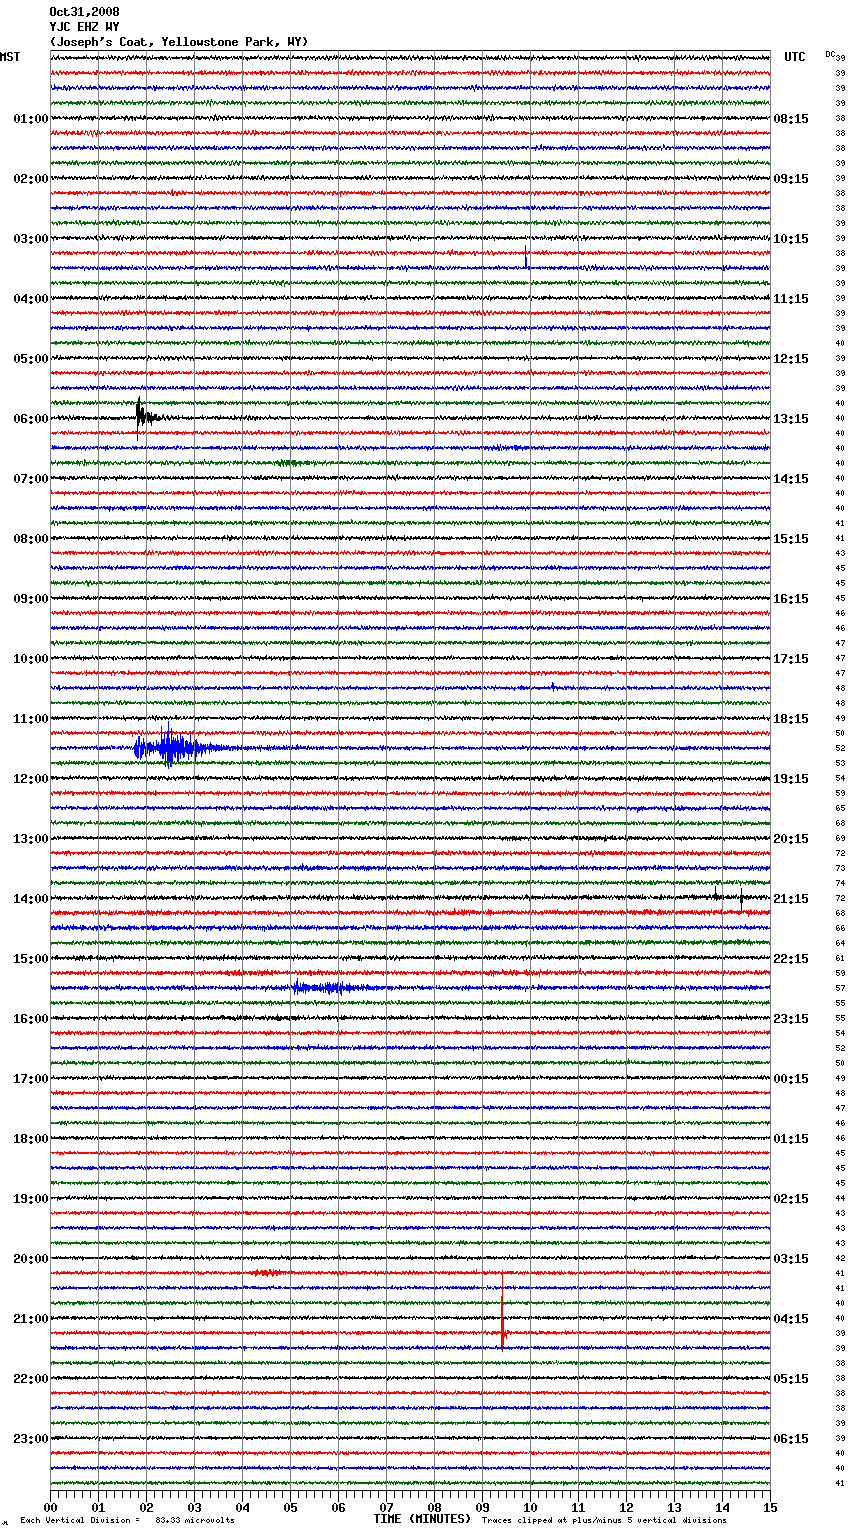The image size is (850, 1534).
Task: Click the minute axis tick label 03
Action: (x=194, y=1507)
